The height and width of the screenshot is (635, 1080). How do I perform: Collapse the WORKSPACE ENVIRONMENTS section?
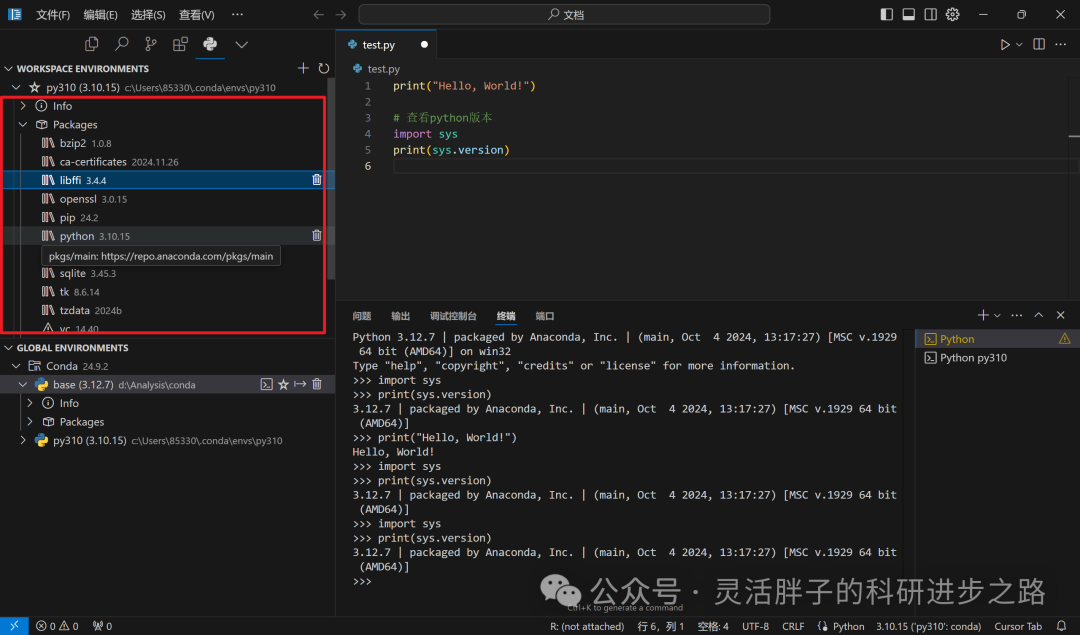pyautogui.click(x=9, y=69)
